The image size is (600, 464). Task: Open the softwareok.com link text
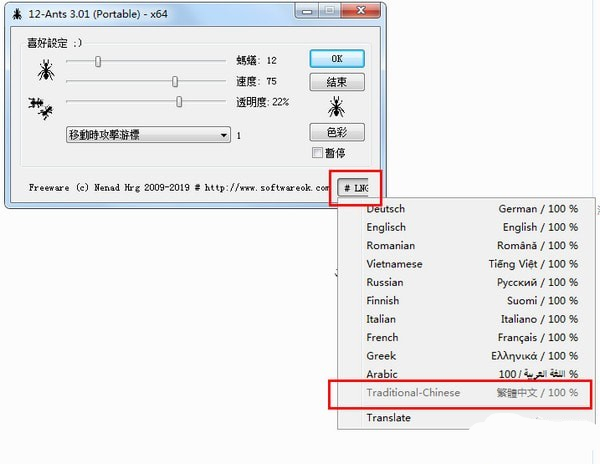(266, 188)
